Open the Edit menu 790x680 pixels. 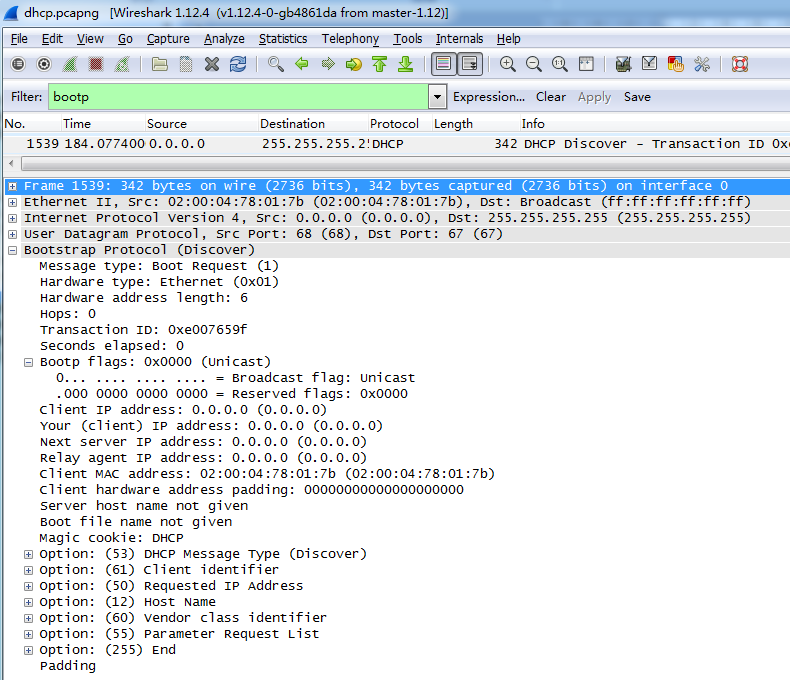(x=52, y=39)
